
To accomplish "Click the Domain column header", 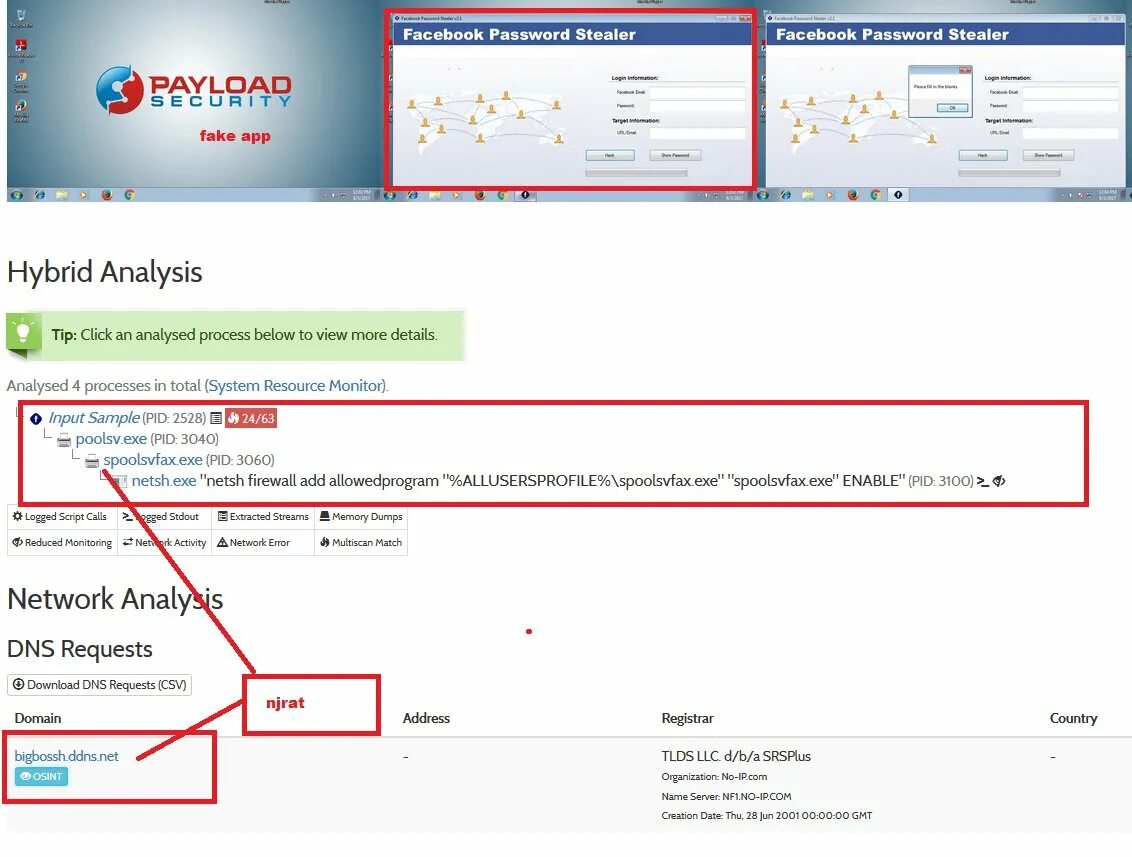I will tap(38, 718).
